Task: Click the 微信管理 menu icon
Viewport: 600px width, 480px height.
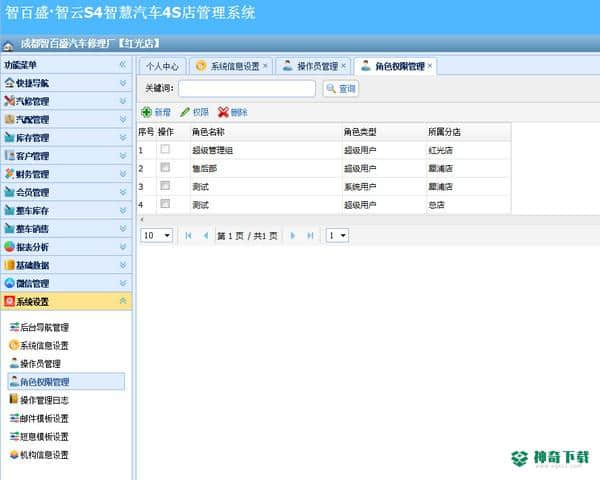Action: (x=9, y=283)
